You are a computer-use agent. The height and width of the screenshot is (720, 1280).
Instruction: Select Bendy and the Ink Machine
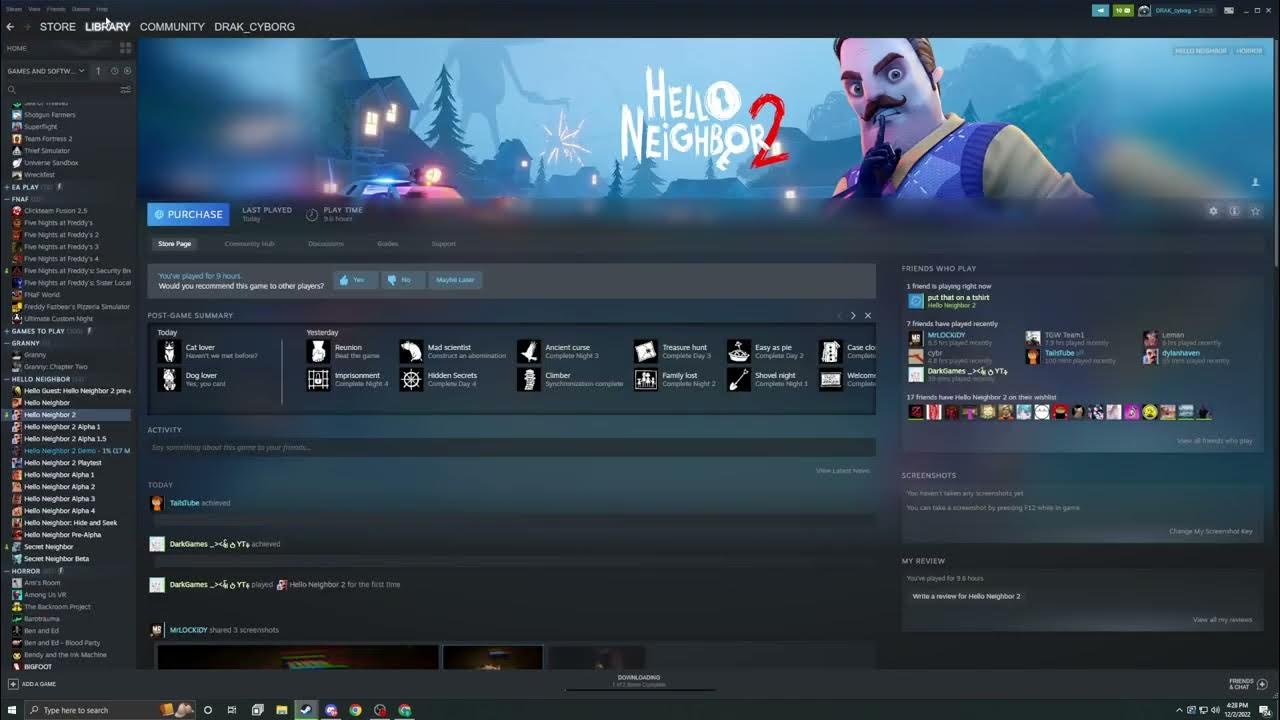point(65,655)
